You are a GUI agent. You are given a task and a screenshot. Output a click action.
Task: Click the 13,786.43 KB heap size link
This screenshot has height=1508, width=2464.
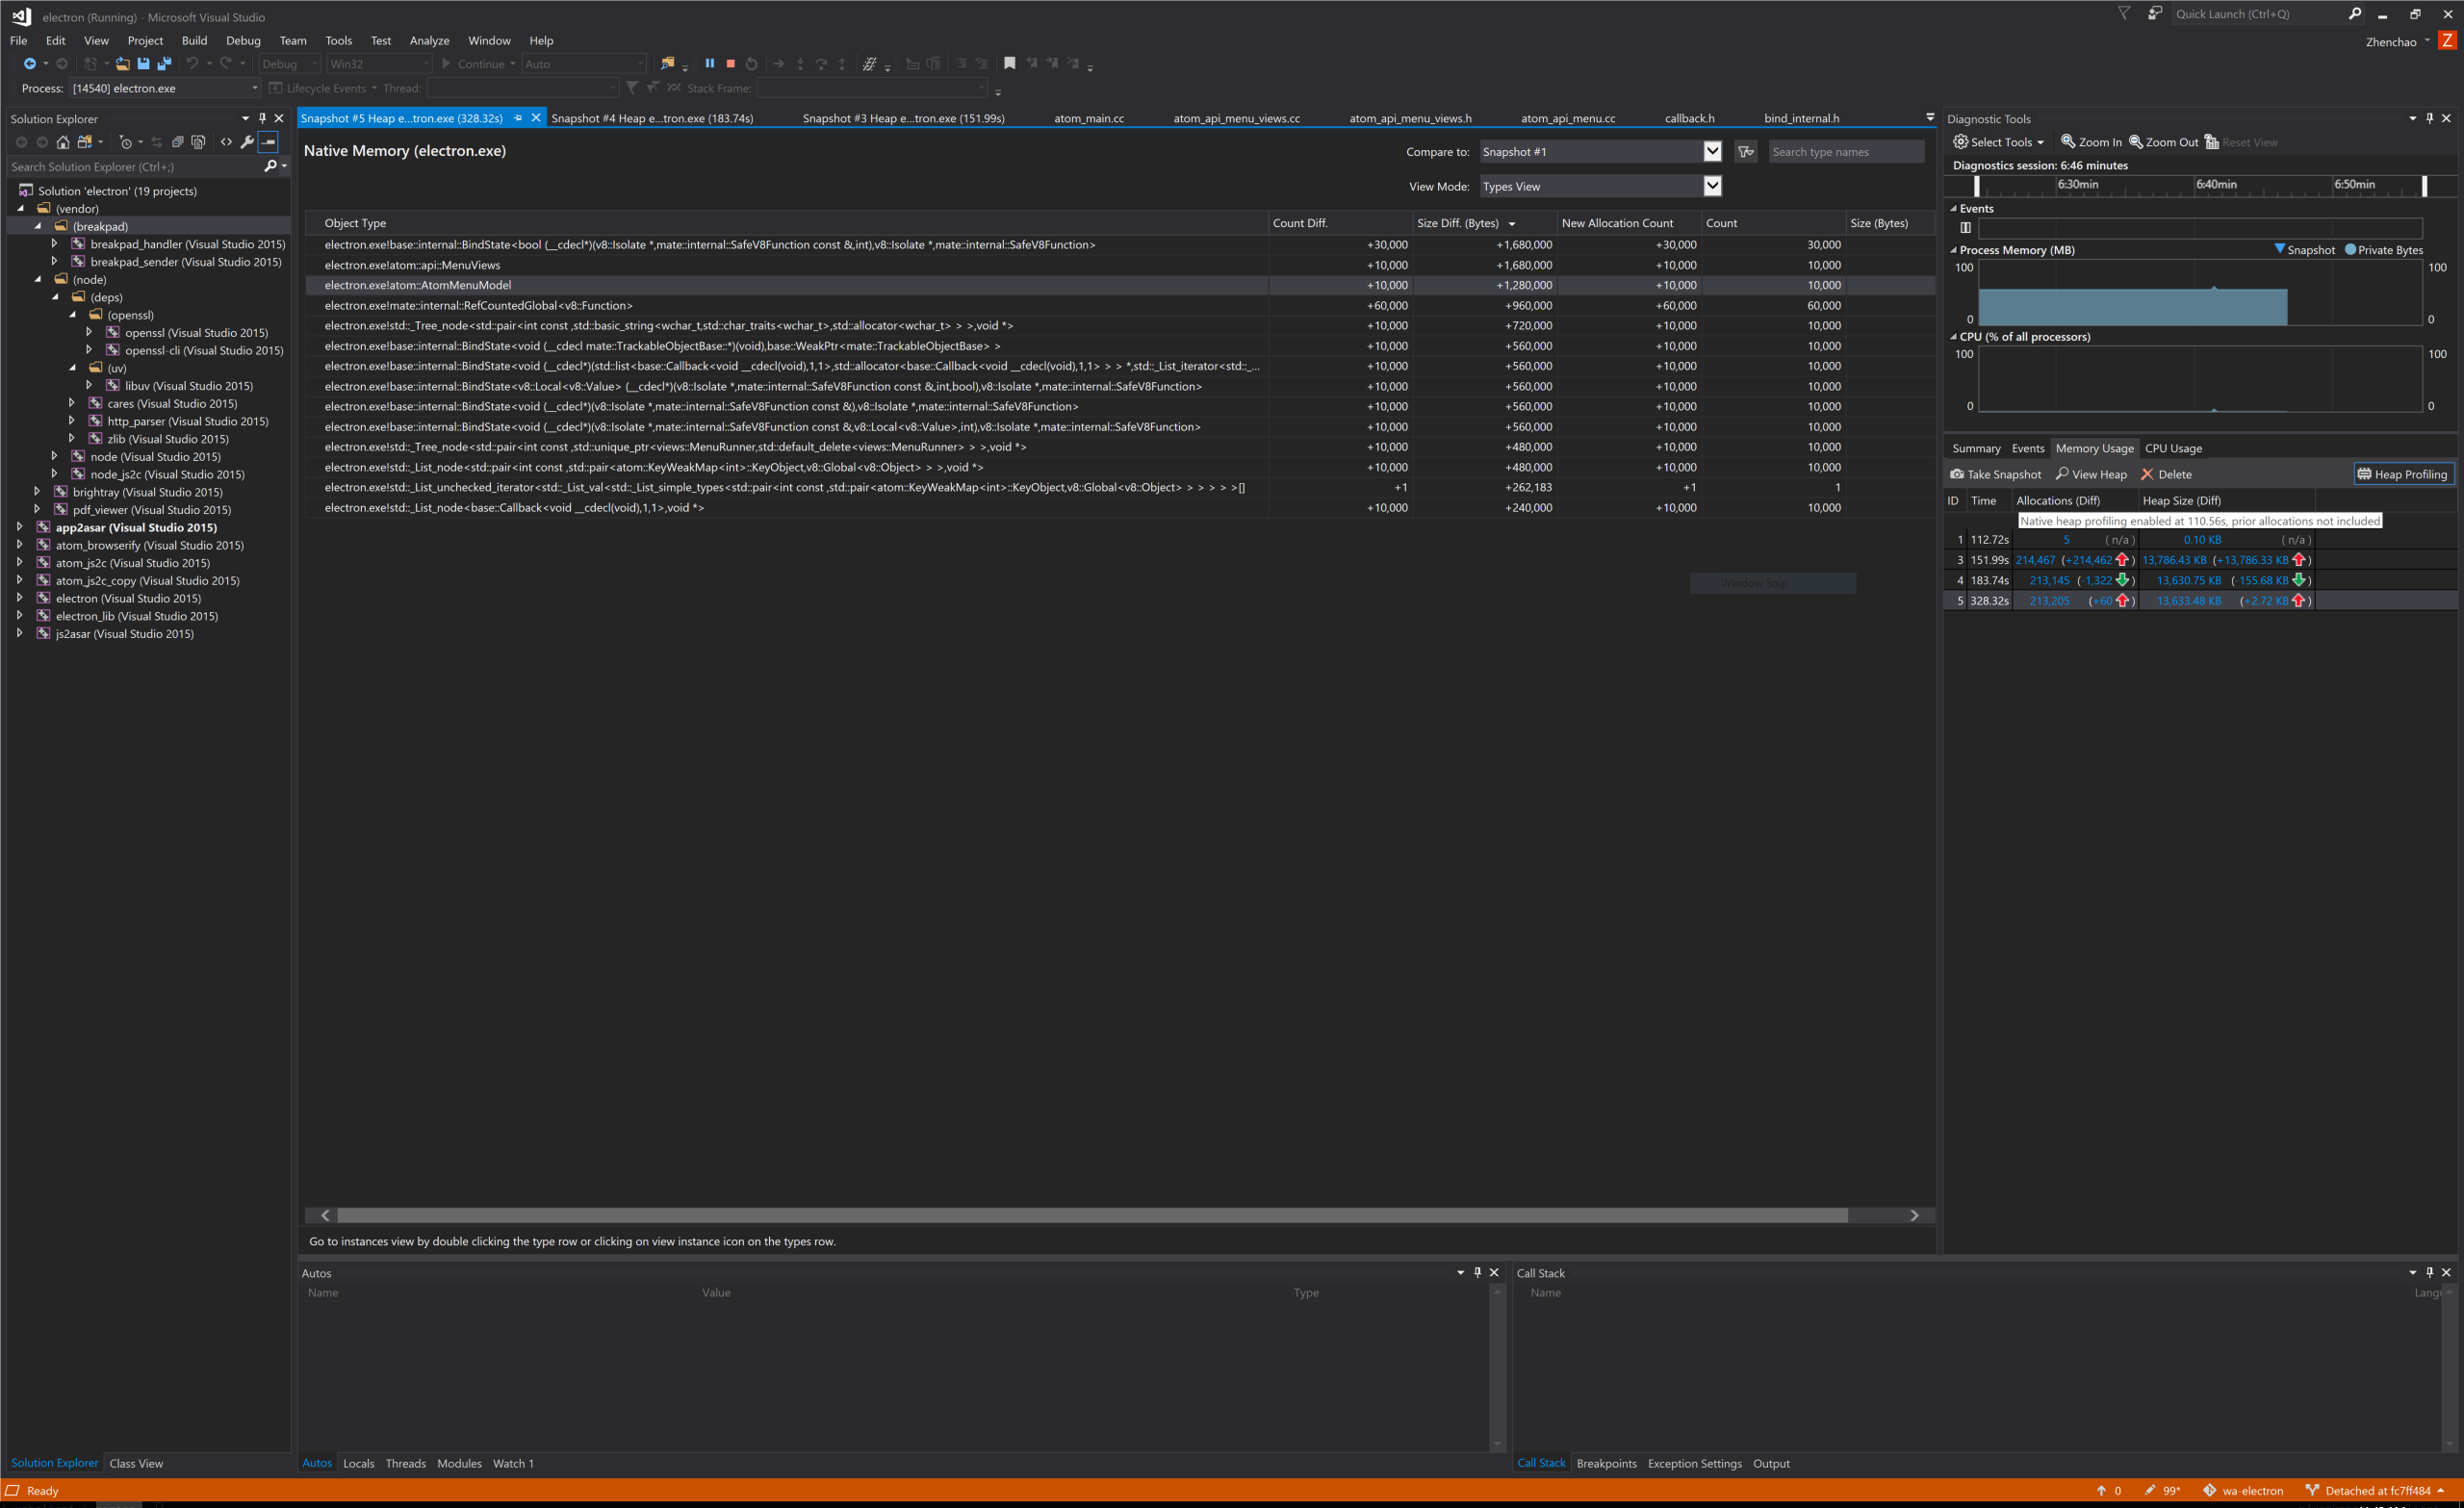coord(2174,560)
